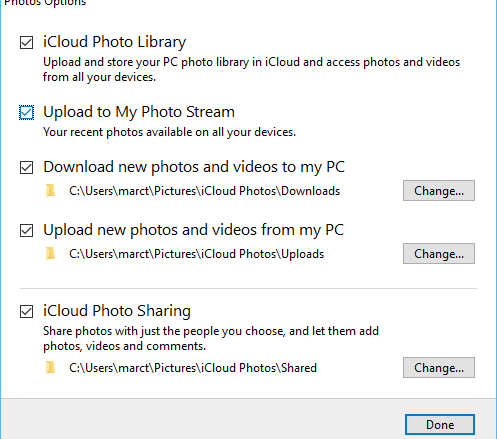
Task: Uncheck the iCloud Photo Library checkbox
Action: pos(26,42)
